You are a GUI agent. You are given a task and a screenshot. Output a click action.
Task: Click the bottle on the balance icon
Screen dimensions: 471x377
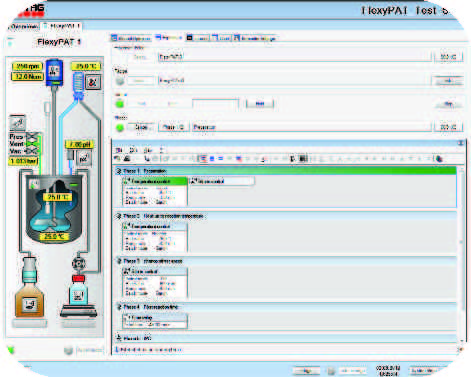tap(78, 295)
